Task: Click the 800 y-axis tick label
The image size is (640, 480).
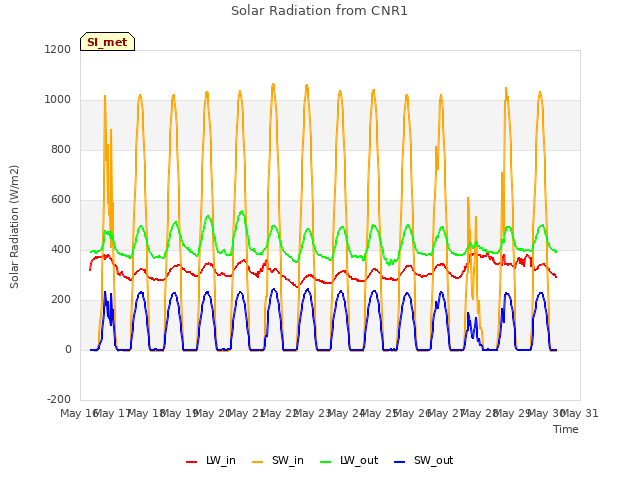Action: pyautogui.click(x=61, y=149)
